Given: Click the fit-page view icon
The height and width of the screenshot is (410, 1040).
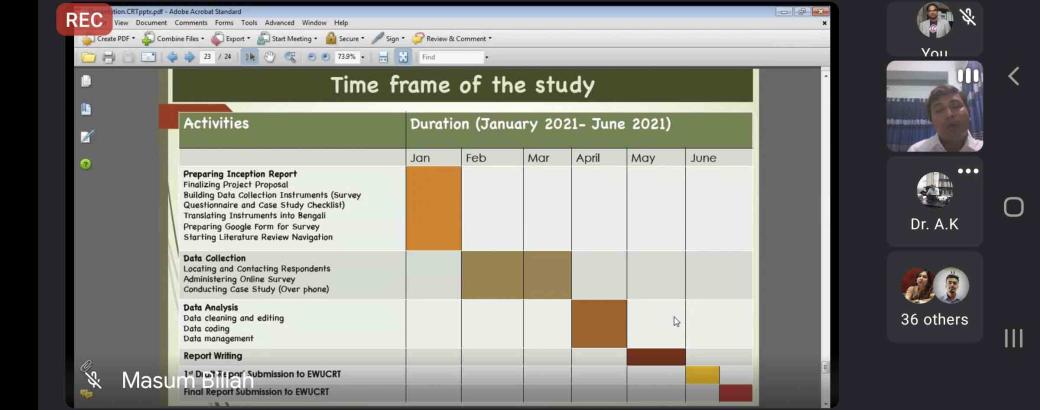Looking at the screenshot, I should [402, 58].
